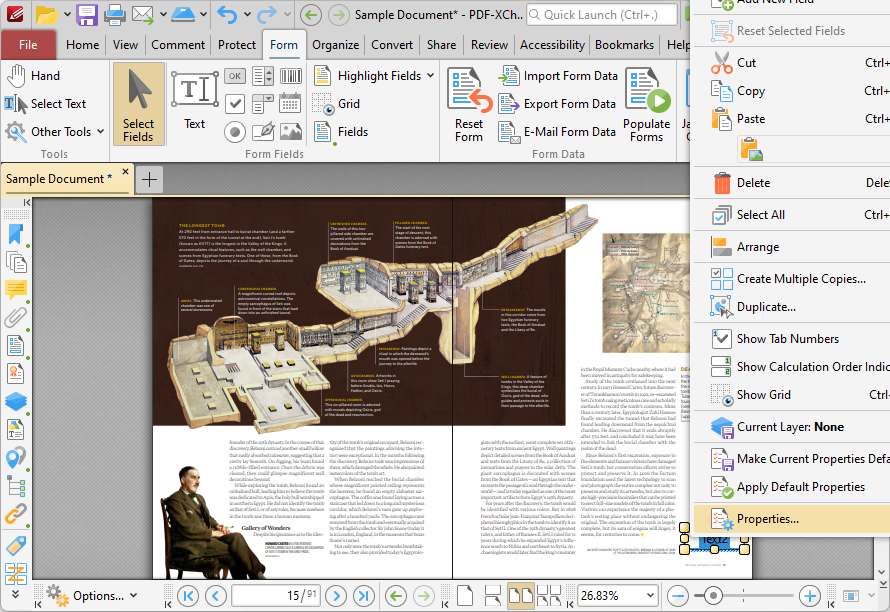This screenshot has height=612, width=890.
Task: Click the E-mail envelope icon in top toolbar
Action: click(x=142, y=15)
